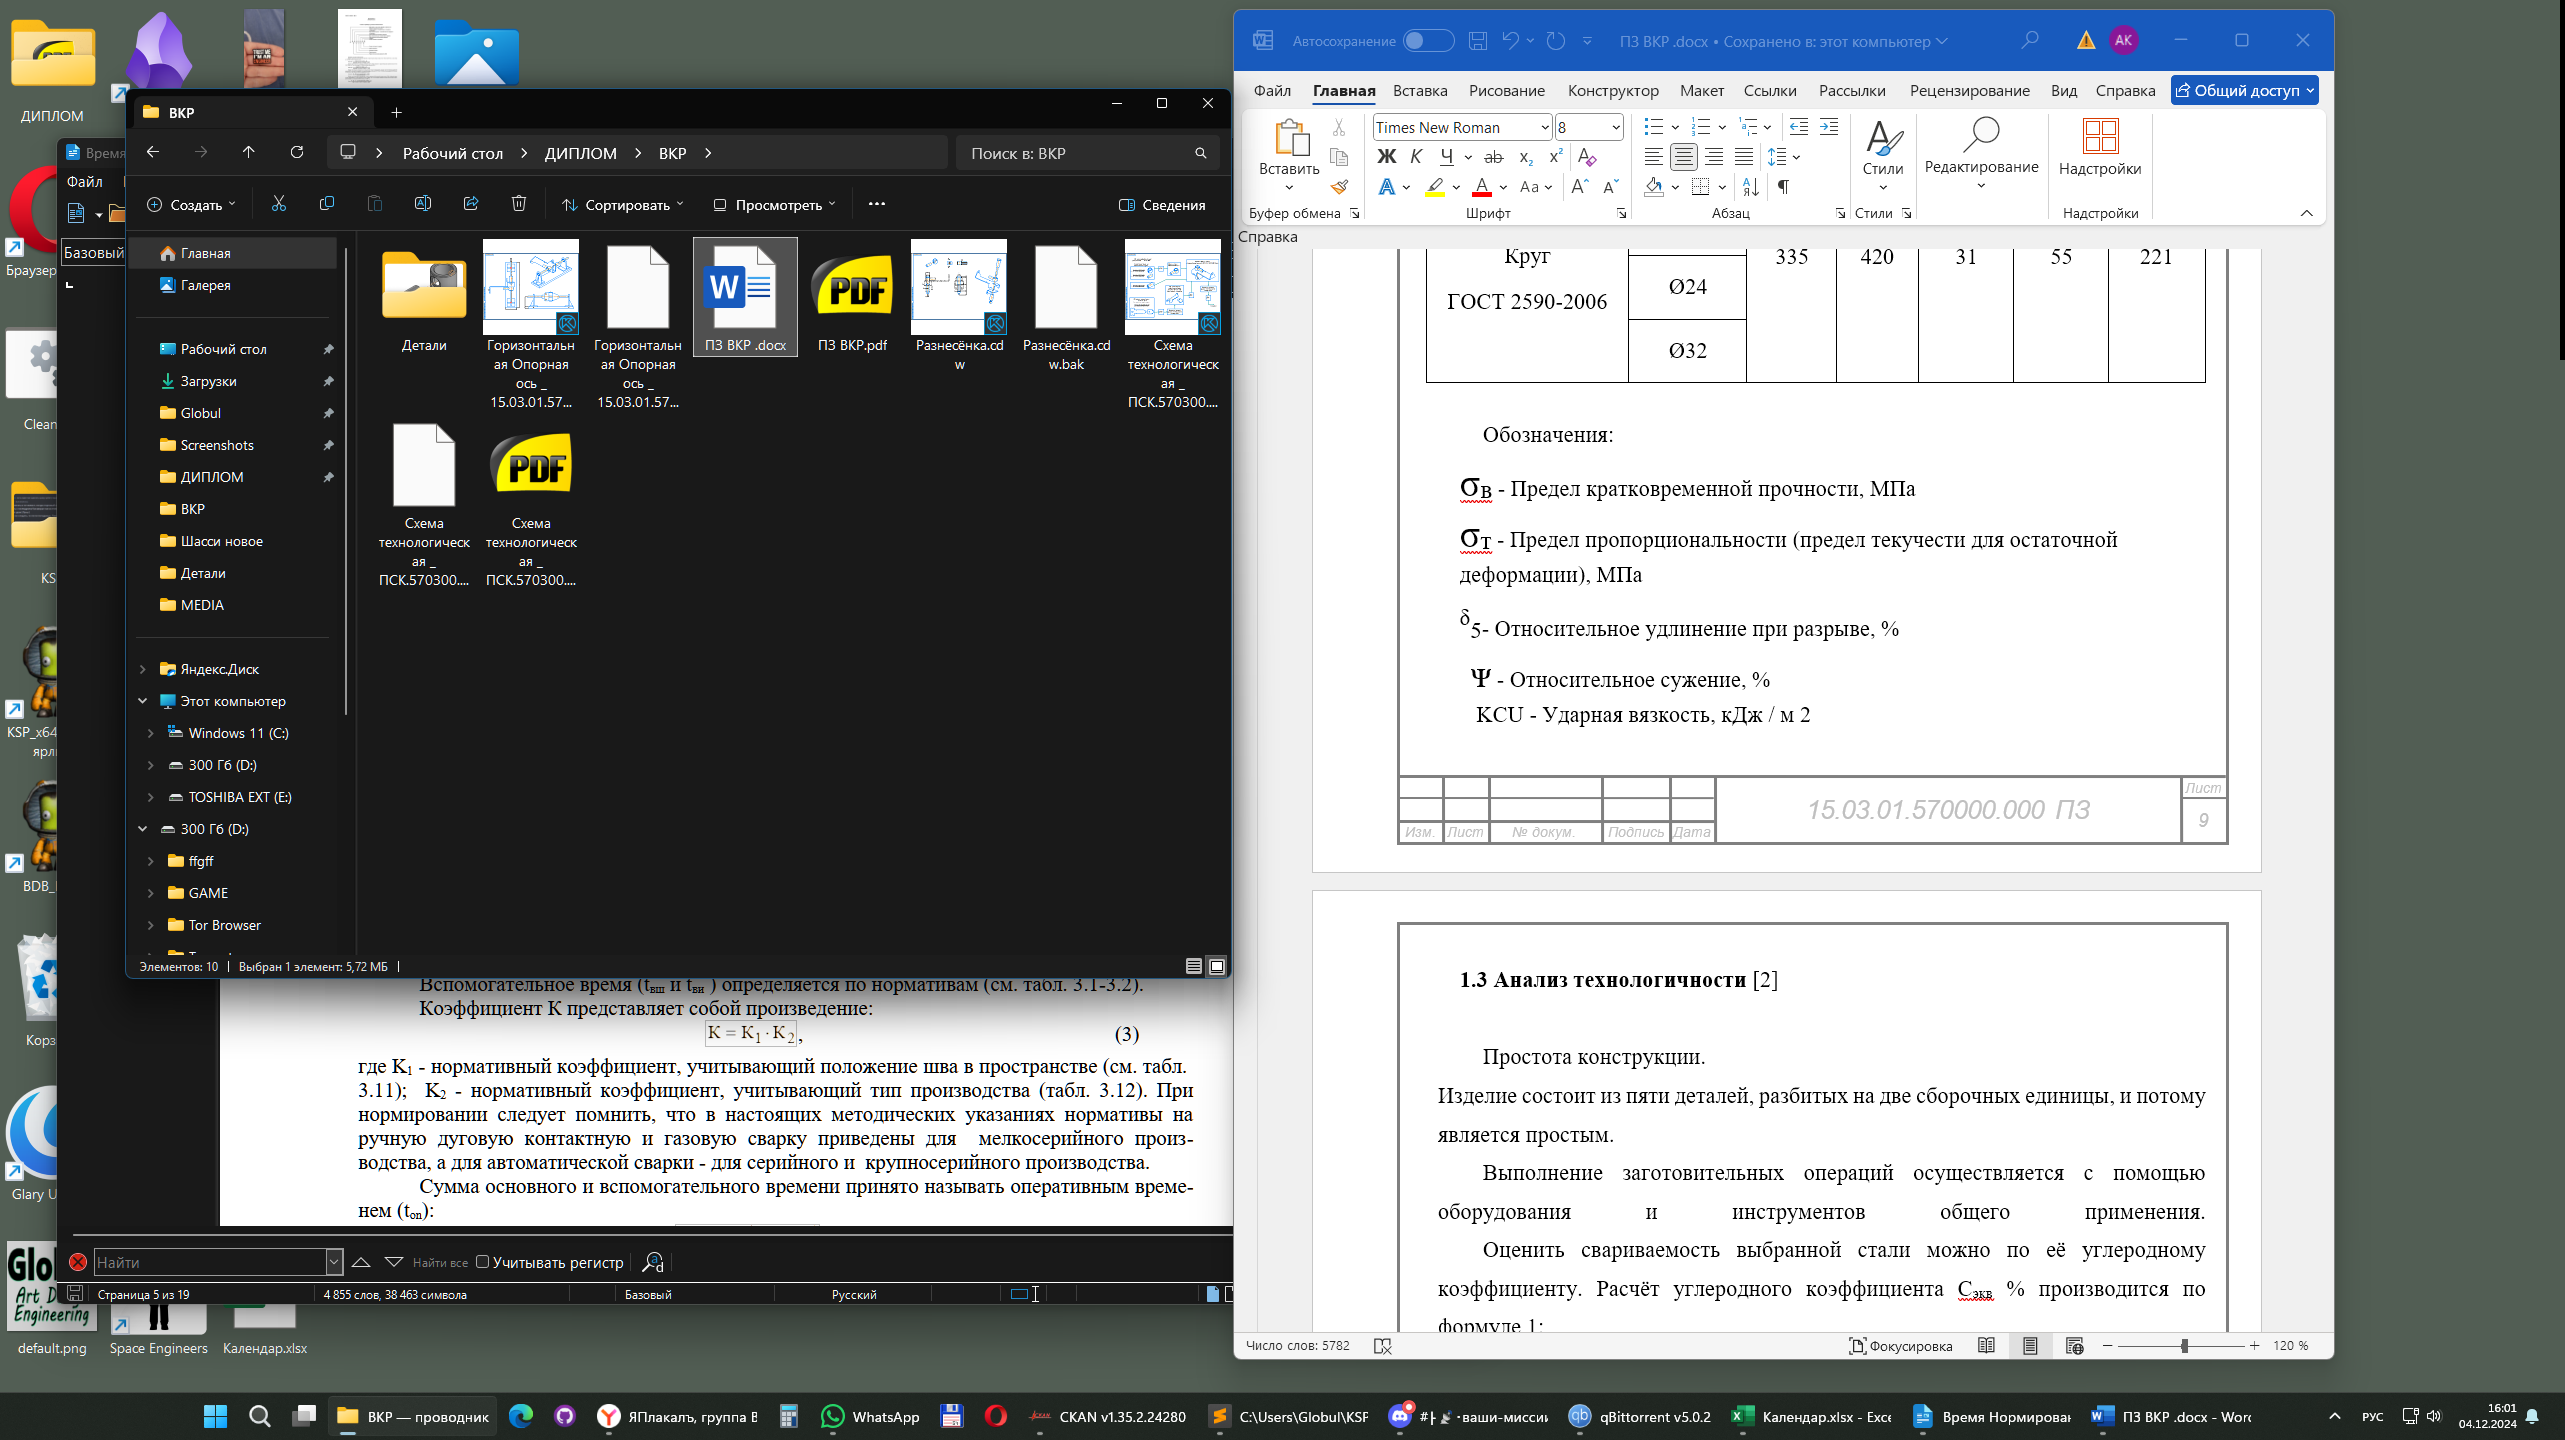Screen dimensions: 2565x1440
Task: Click Сведения button in Explorer
Action: tap(1162, 204)
